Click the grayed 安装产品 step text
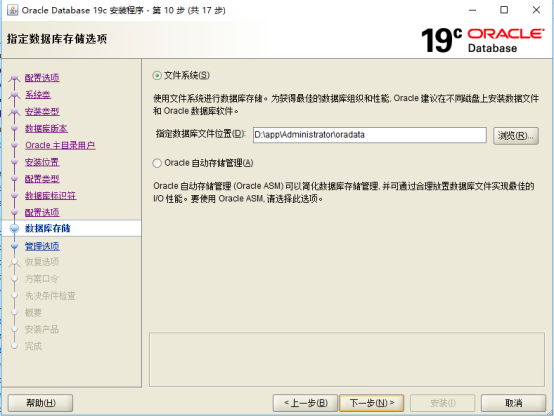This screenshot has width=554, height=420. coord(42,330)
